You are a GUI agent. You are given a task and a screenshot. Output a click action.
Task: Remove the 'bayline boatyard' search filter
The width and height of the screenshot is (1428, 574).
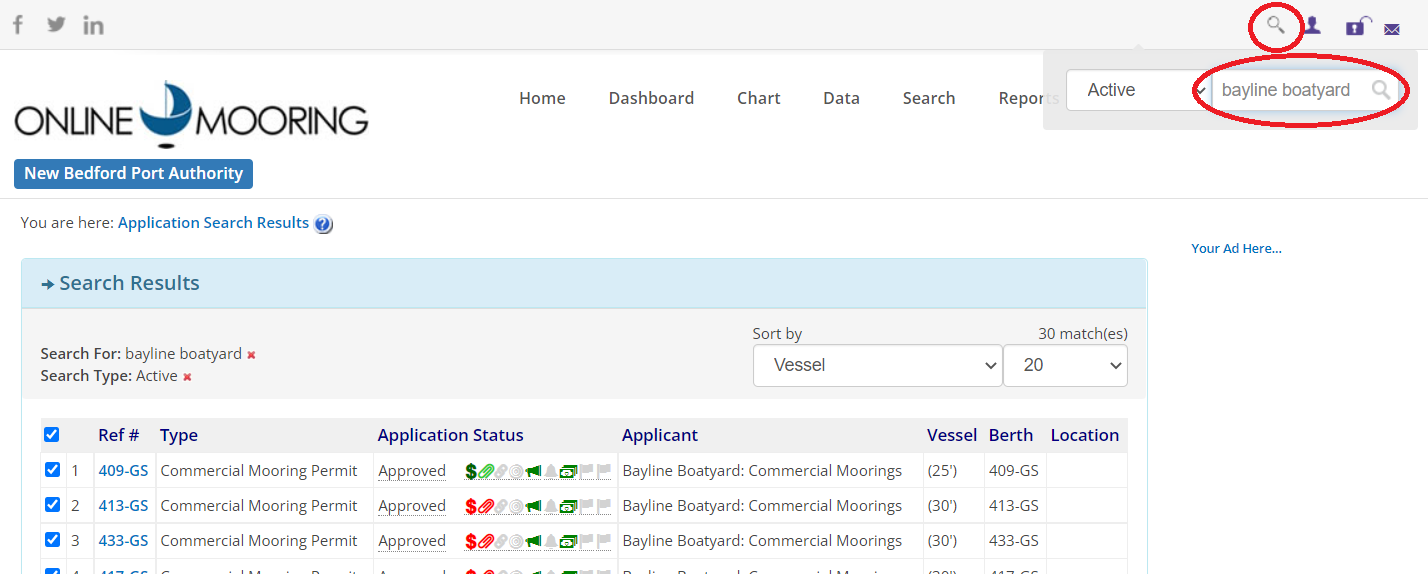click(252, 355)
